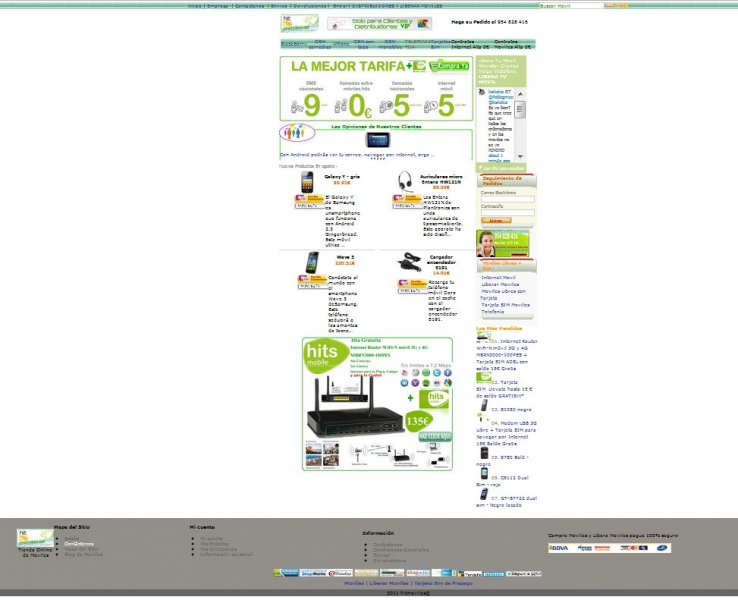This screenshot has height=600, width=738.
Task: Click the llamadas nacionales phone icon
Action: (386, 107)
